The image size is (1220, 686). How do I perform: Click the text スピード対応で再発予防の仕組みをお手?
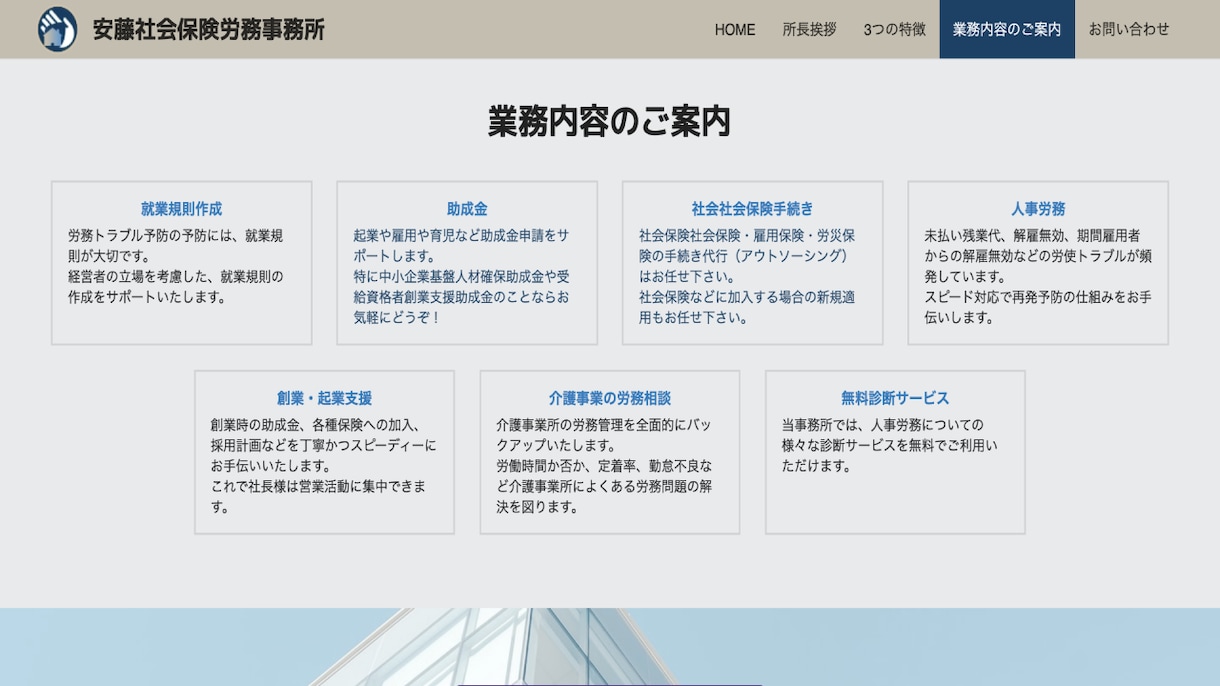(x=1038, y=297)
